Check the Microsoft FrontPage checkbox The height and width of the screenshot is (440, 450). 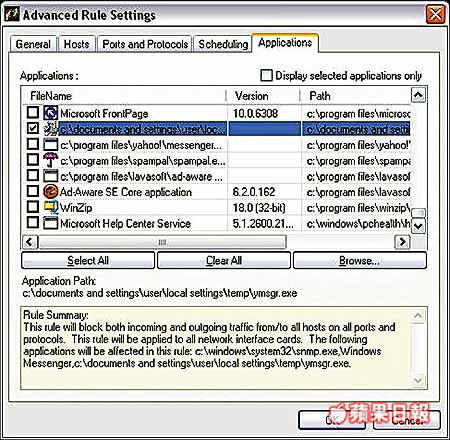tap(33, 112)
